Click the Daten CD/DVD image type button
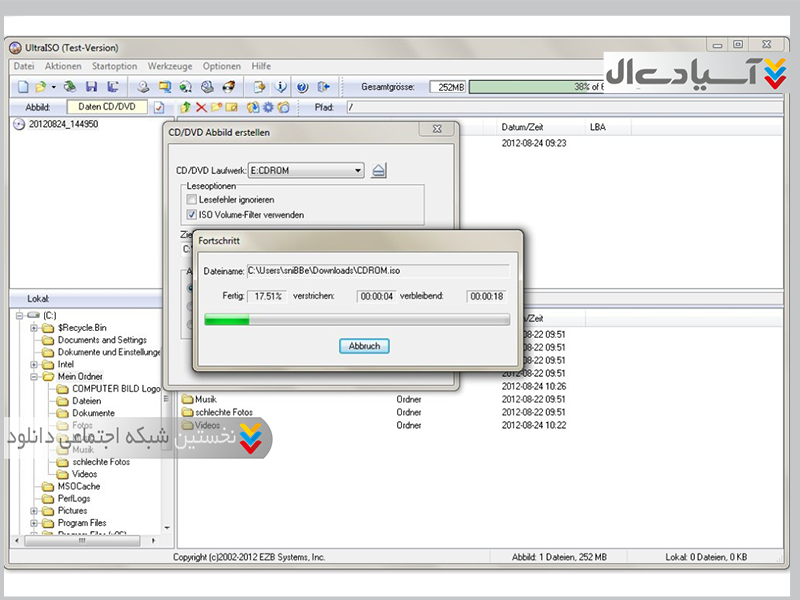This screenshot has width=800, height=600. [x=107, y=107]
